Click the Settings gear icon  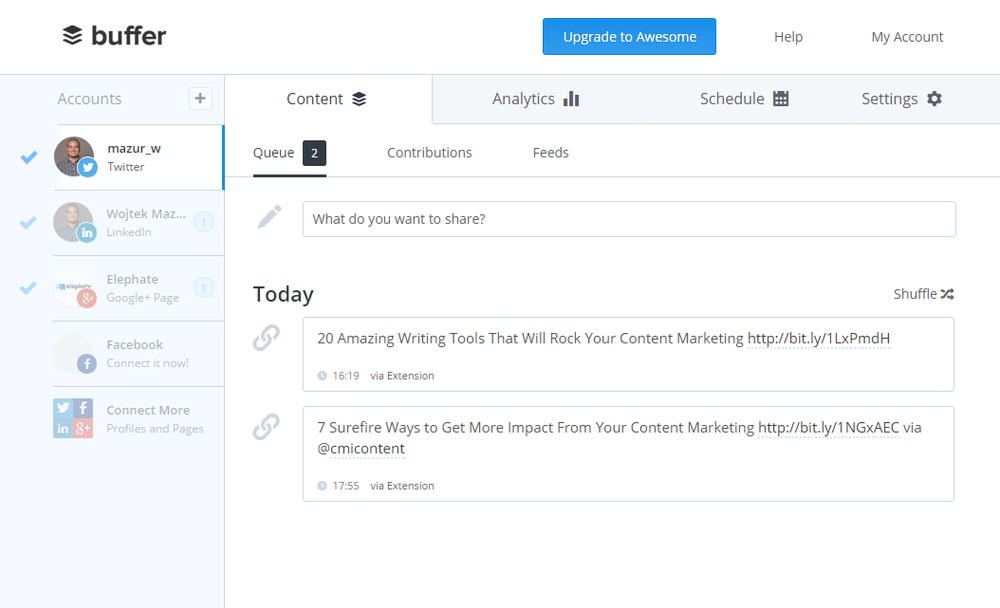[x=934, y=98]
